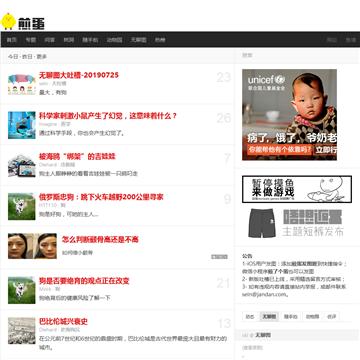This screenshot has width=360, height=360.
Task: Click the newspaper thumbnail for the kidnapped Chihuahua story
Action: (x=22, y=166)
